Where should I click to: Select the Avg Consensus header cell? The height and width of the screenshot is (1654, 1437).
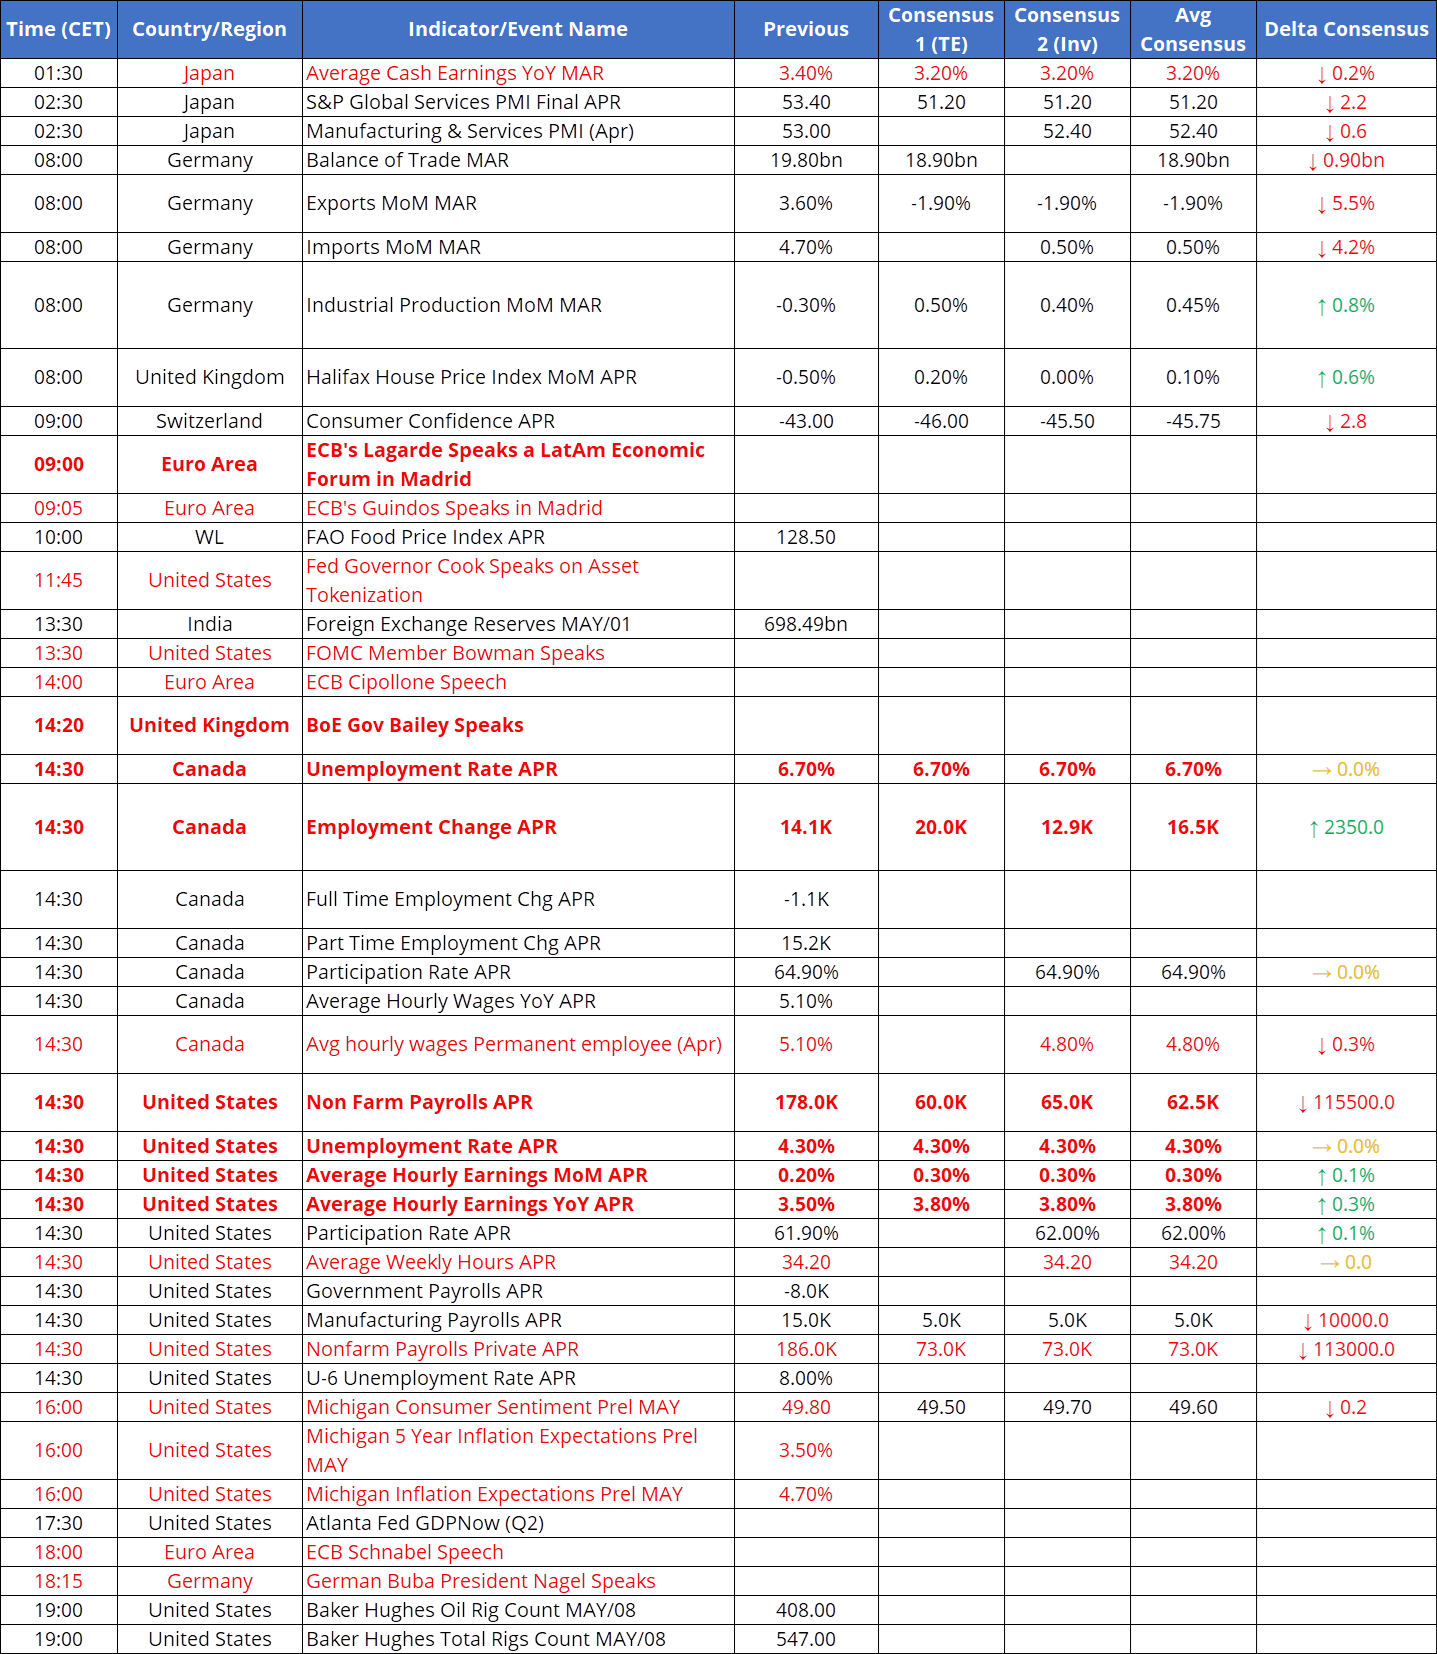(x=1193, y=29)
